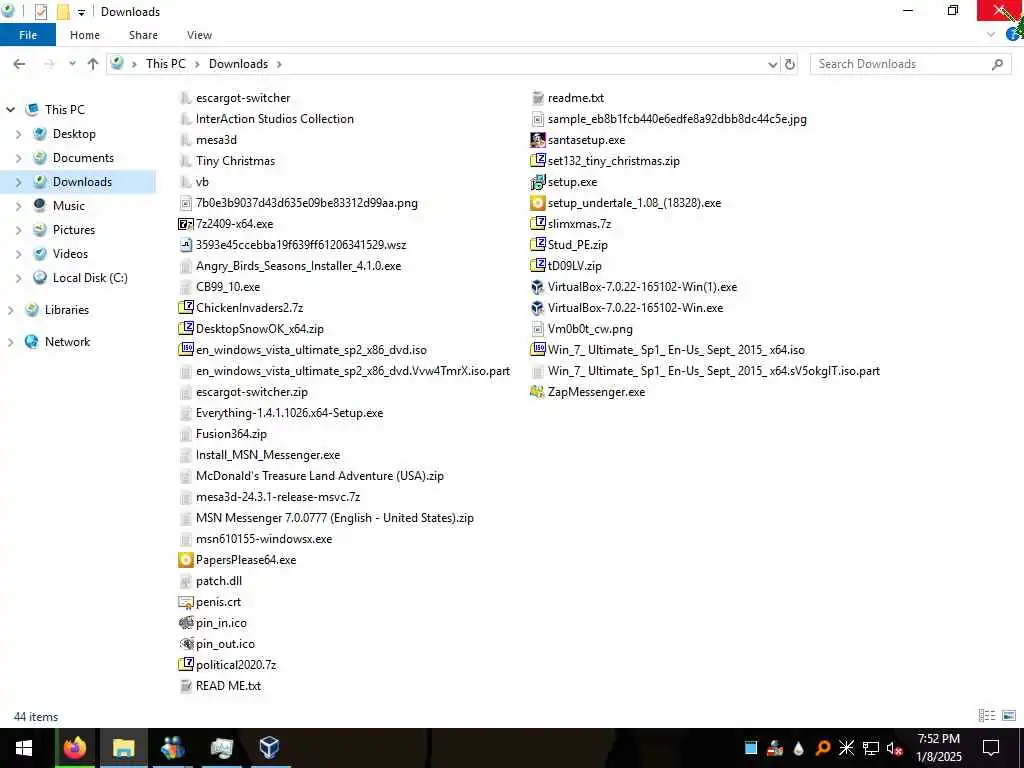Select This PC in address bar
This screenshot has width=1024, height=768.
pyautogui.click(x=165, y=64)
